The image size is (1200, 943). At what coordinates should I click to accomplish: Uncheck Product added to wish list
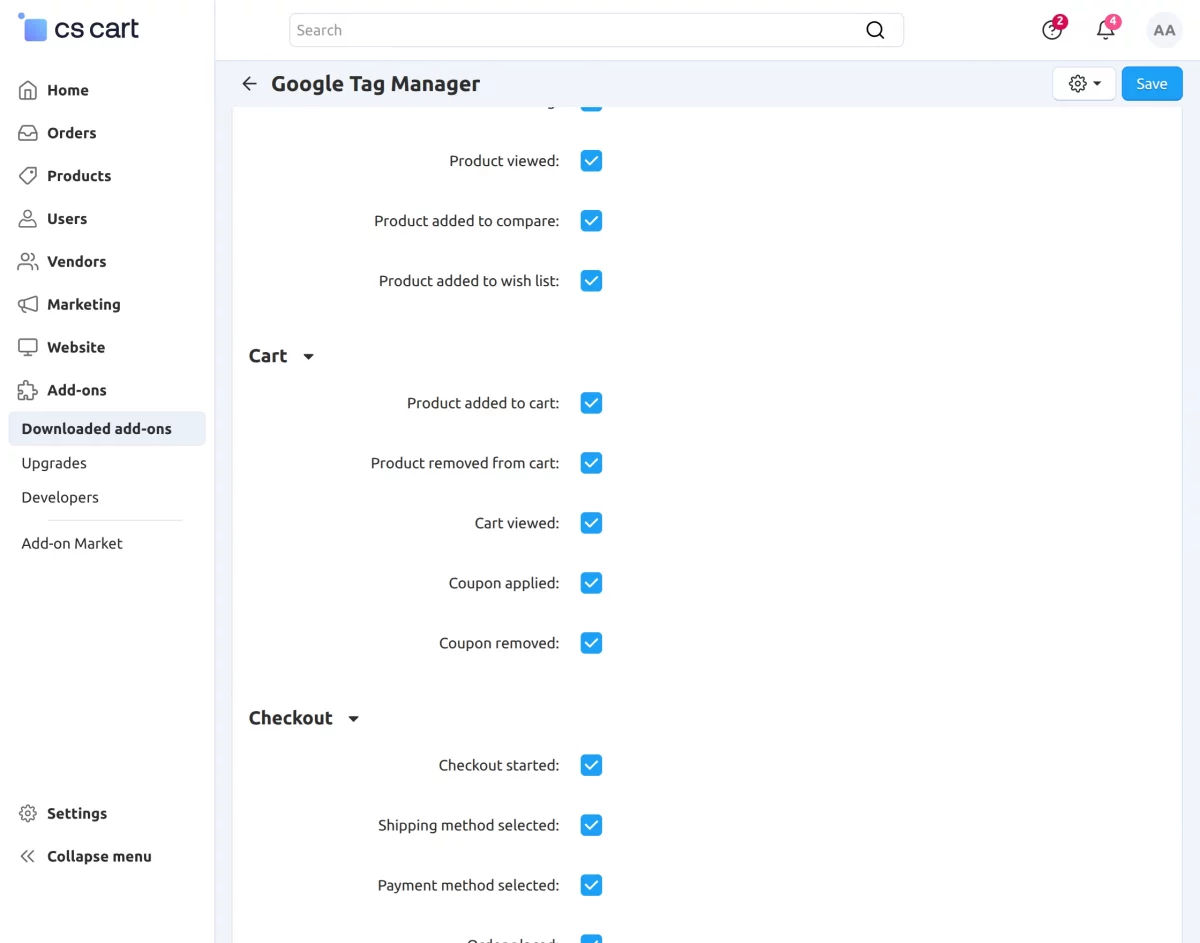591,281
